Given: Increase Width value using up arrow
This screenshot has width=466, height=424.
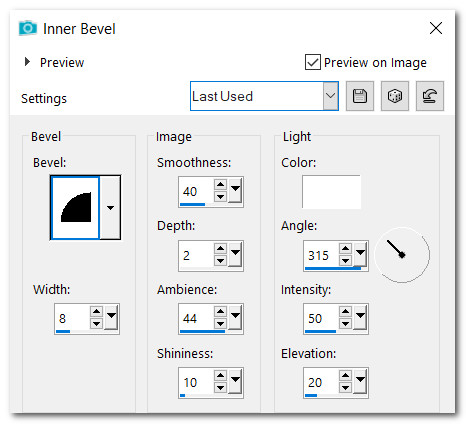Looking at the screenshot, I should point(96,312).
